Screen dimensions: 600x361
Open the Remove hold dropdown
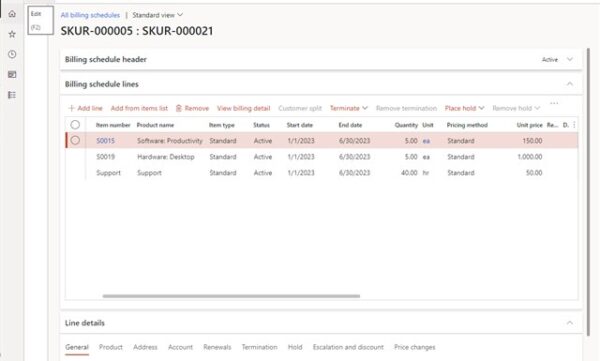[516, 108]
